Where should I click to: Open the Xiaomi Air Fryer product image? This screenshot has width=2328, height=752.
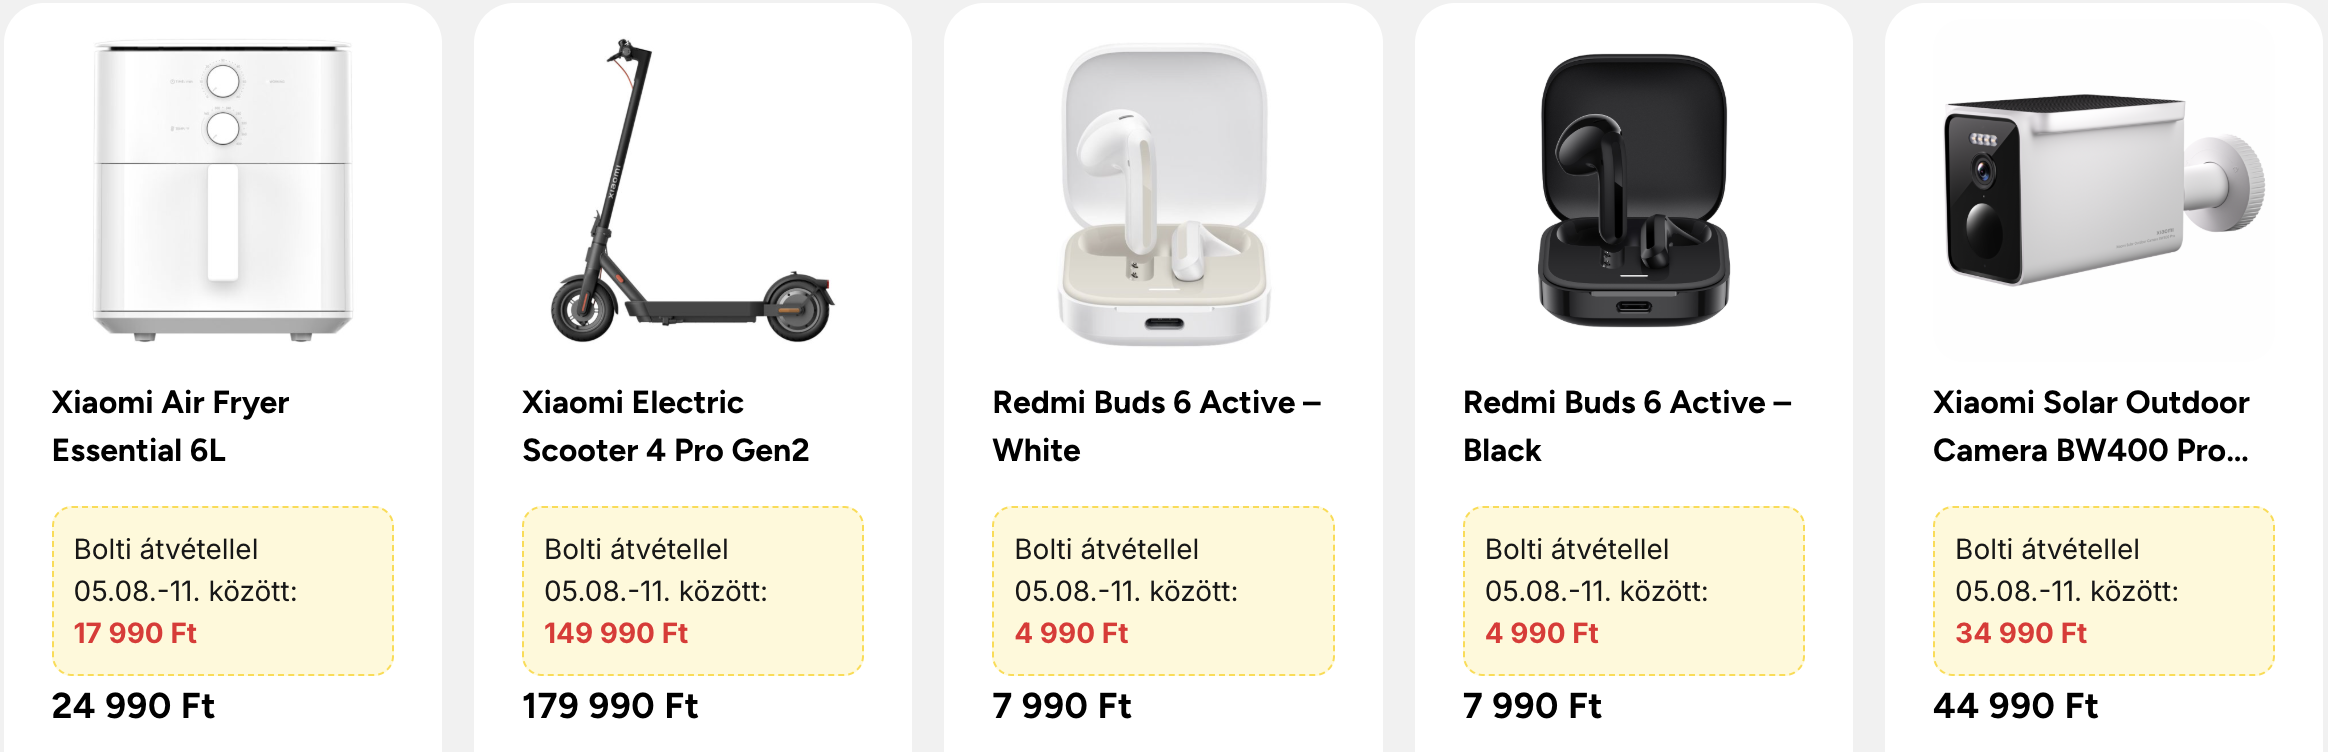click(x=223, y=190)
